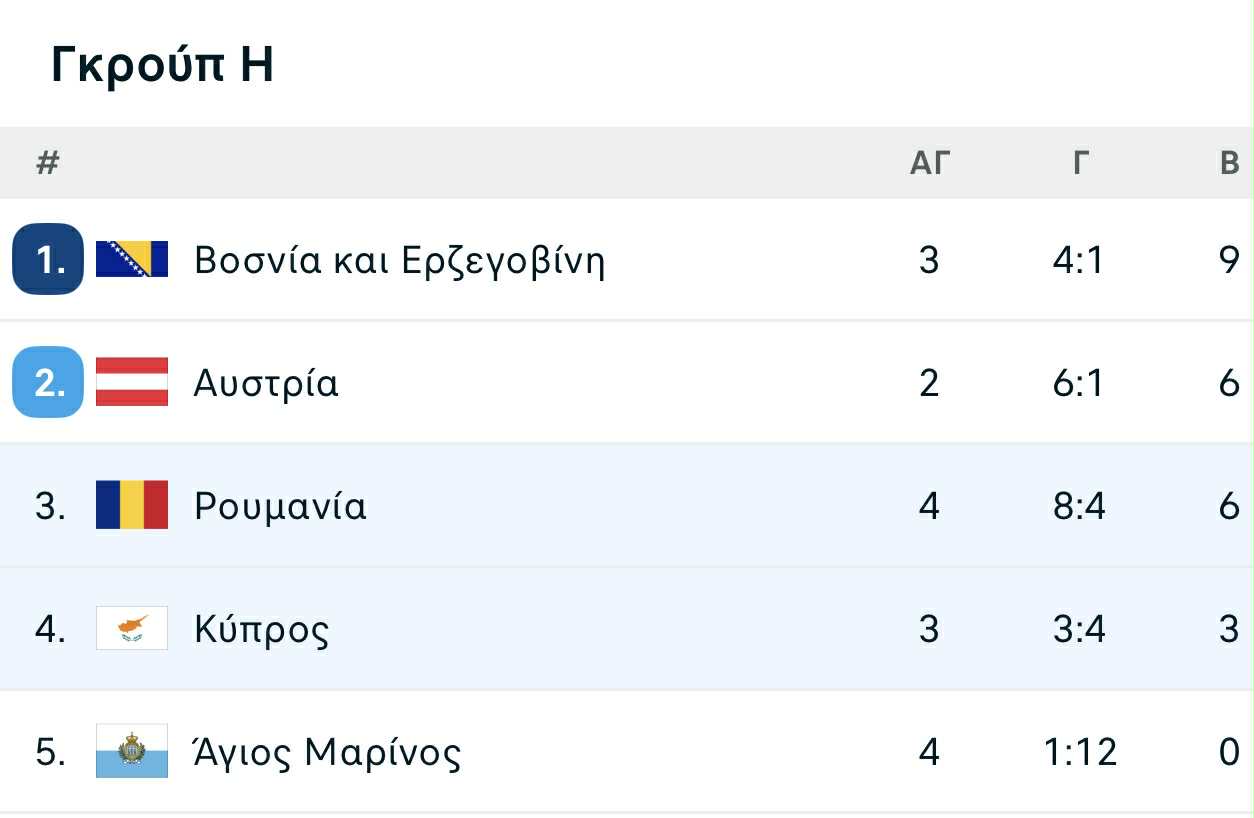Open the Ρουμανία team link

pos(281,506)
